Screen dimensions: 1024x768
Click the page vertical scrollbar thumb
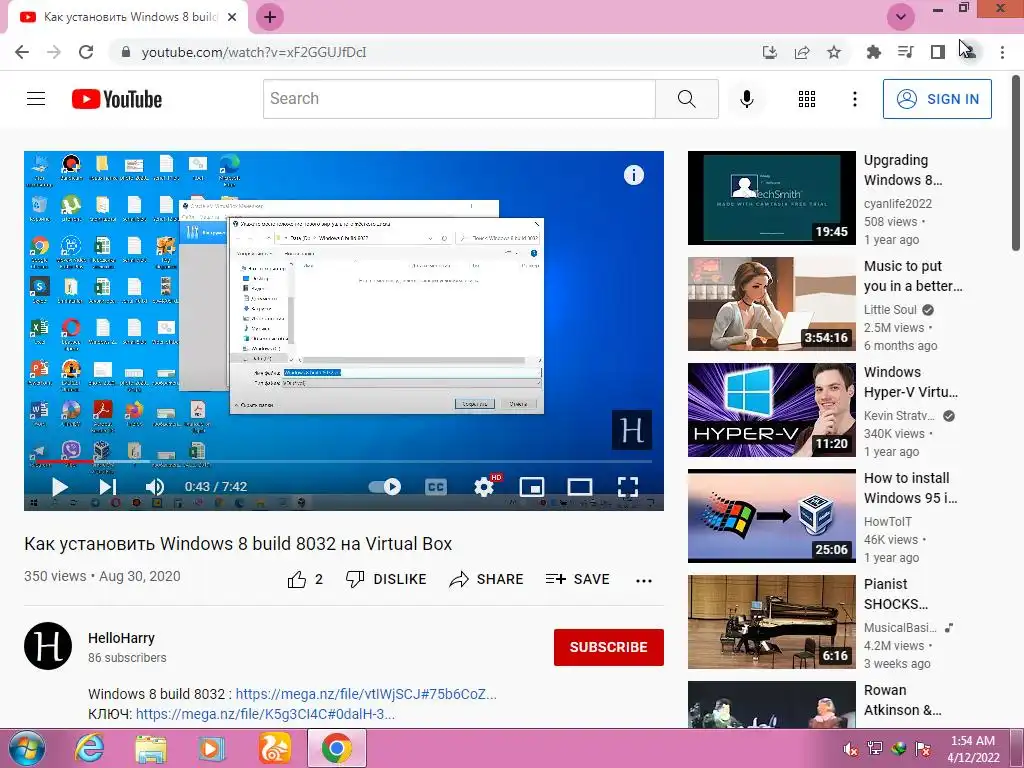(1016, 162)
